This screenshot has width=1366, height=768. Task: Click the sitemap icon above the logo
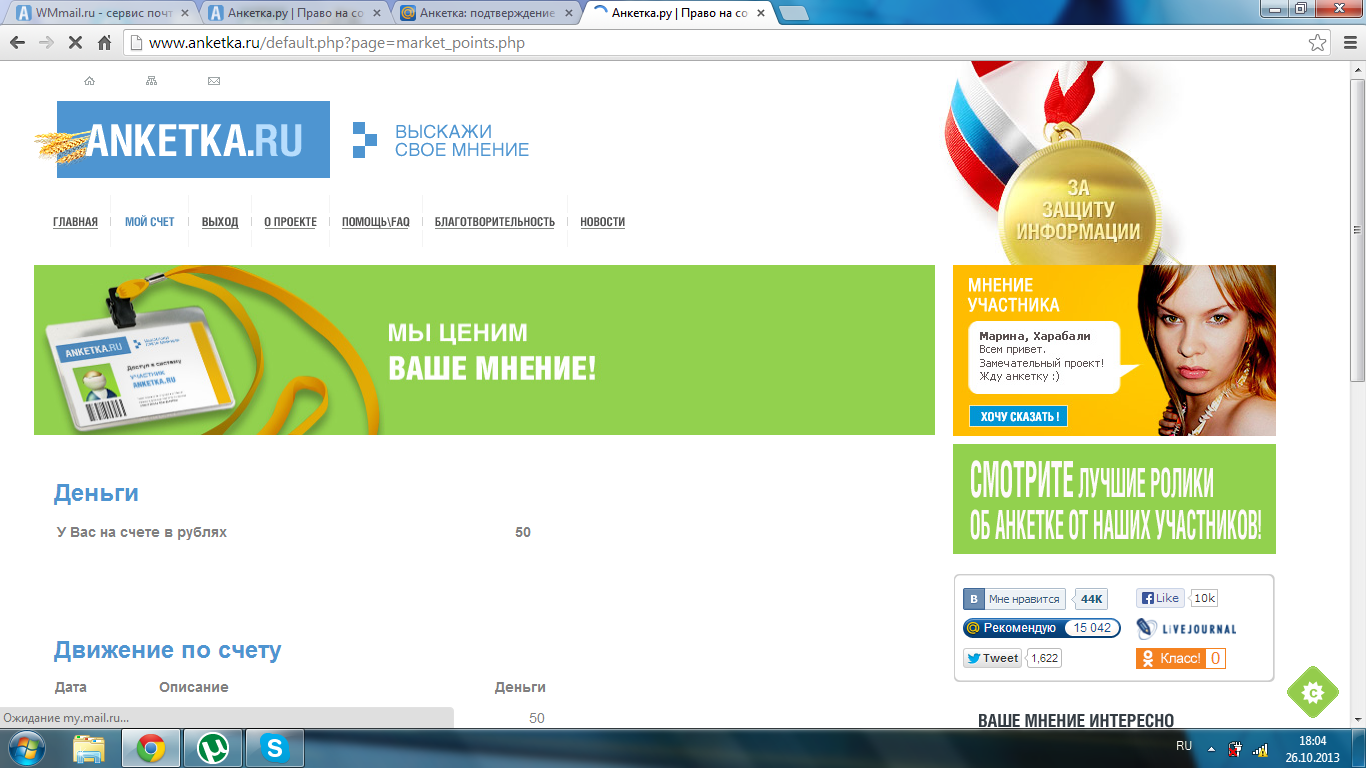[x=151, y=81]
